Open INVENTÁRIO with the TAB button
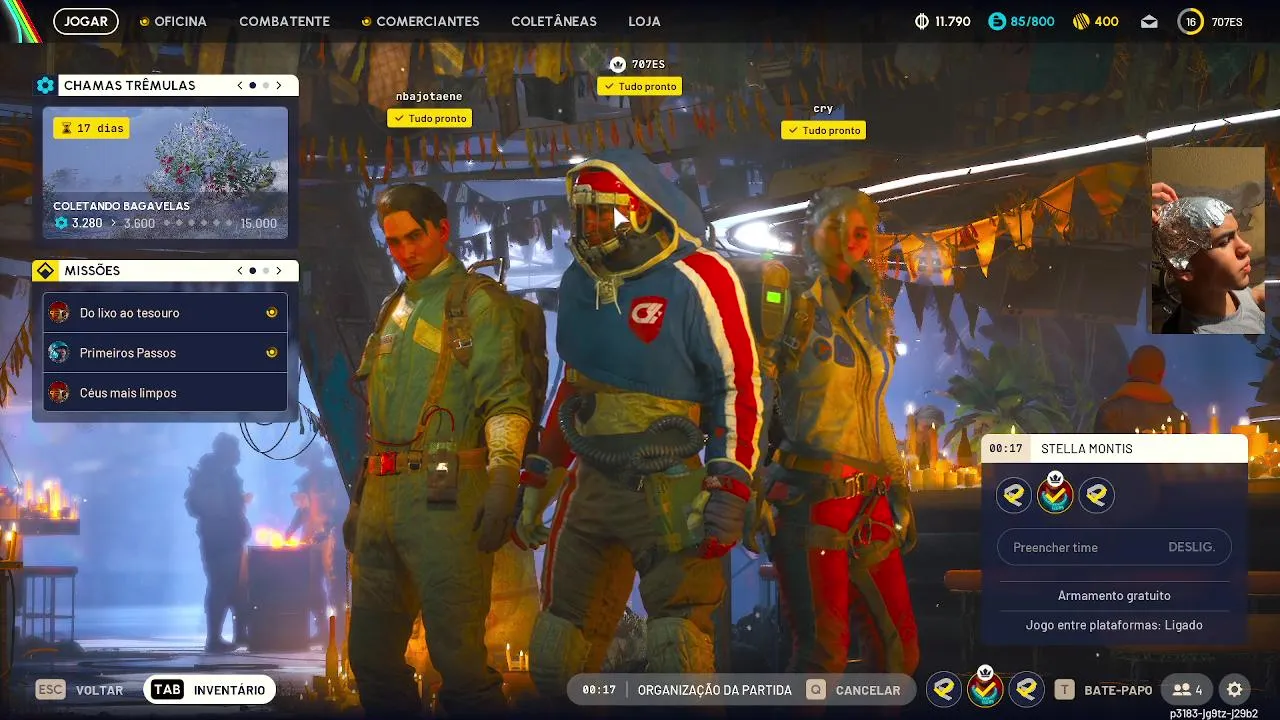Screen dimensions: 1280x720 pos(210,690)
